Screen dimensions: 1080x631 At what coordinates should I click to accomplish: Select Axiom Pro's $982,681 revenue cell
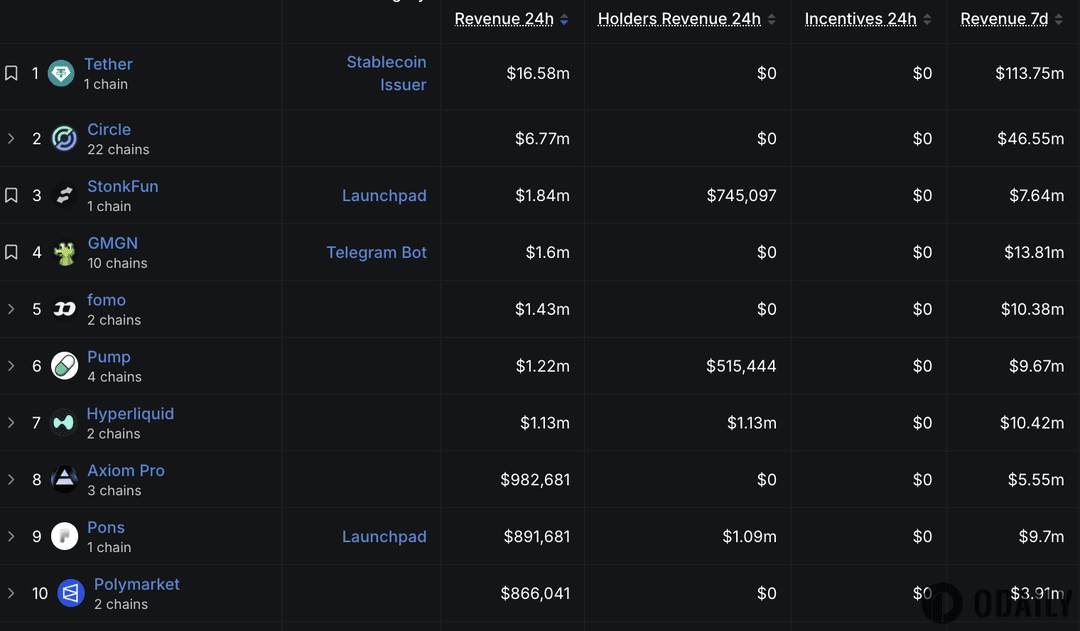point(535,479)
